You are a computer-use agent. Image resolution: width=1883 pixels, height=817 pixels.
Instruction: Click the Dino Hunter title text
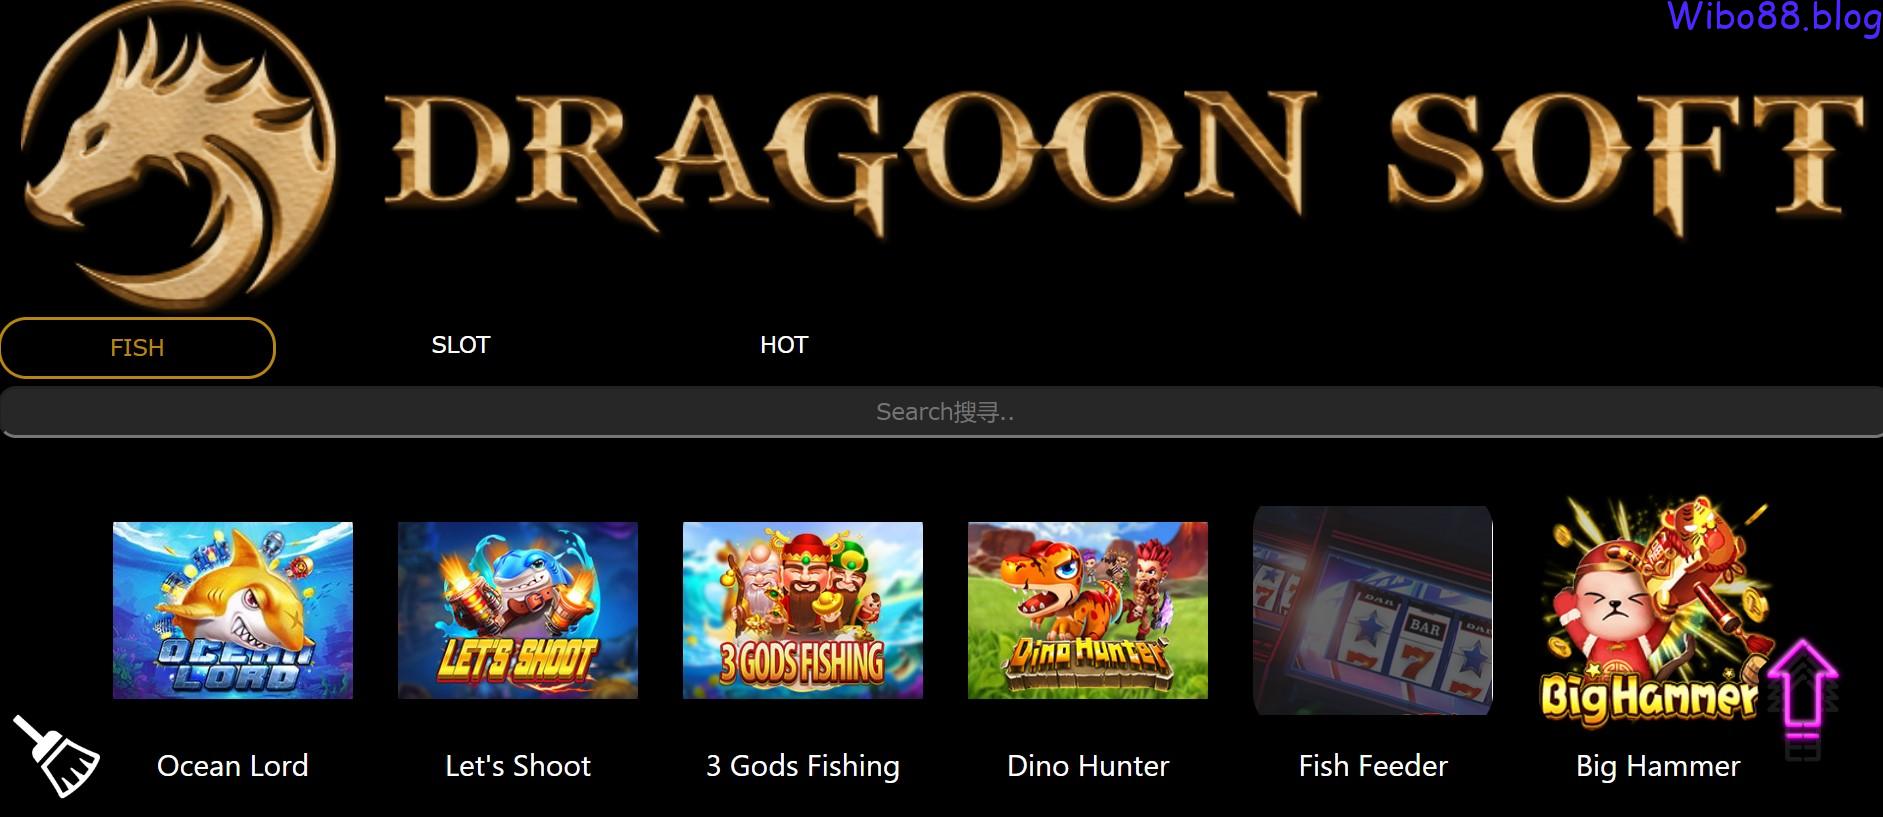[1088, 766]
